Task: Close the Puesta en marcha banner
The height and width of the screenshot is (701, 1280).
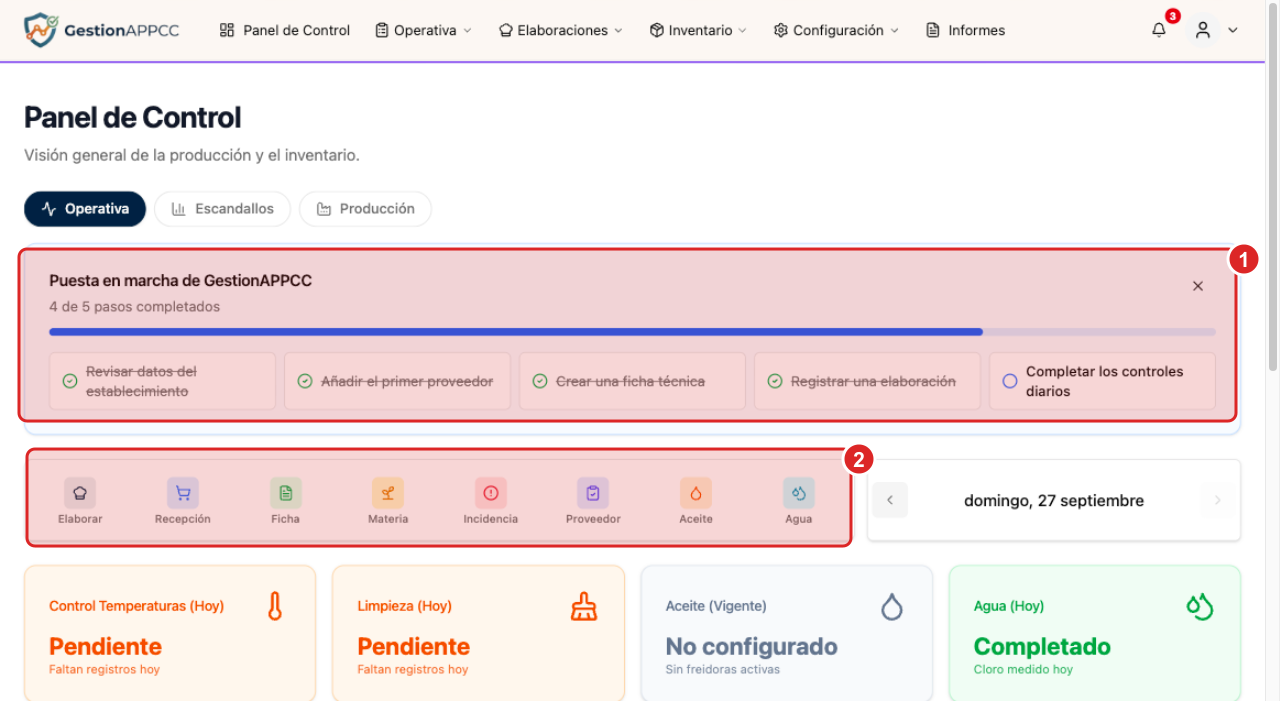Action: [x=1198, y=286]
